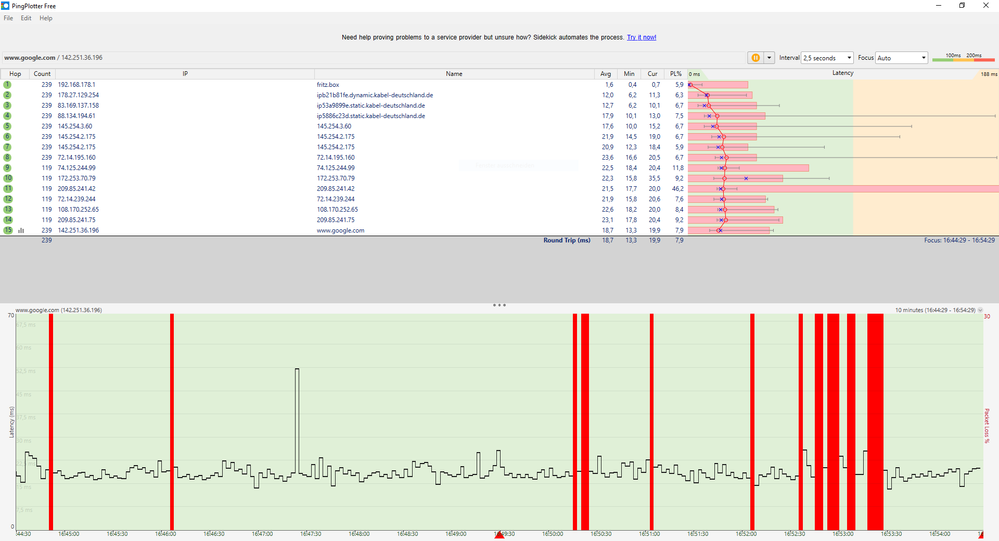Expand the Focus Auto combo box
The height and width of the screenshot is (541, 999).
click(x=902, y=57)
